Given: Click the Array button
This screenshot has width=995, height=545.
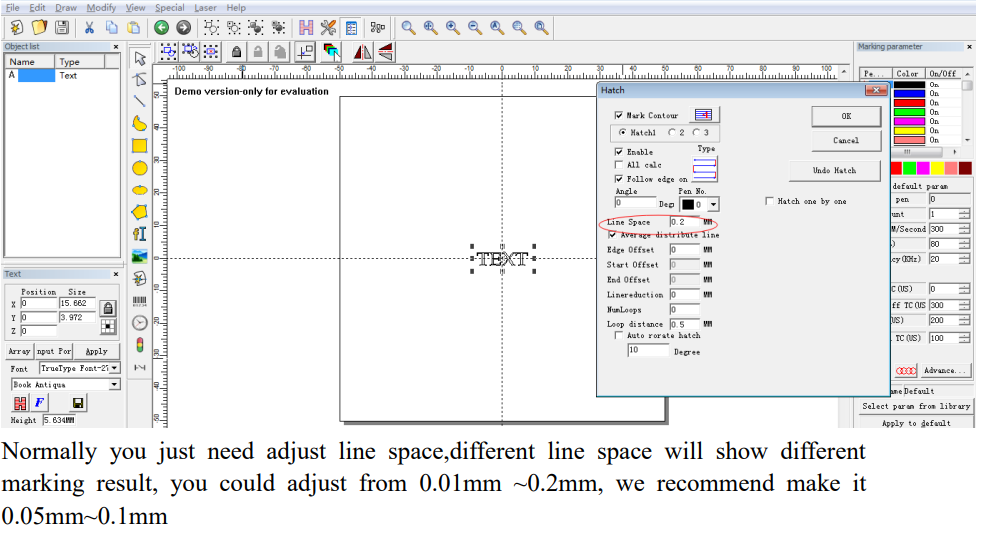Looking at the screenshot, I should (19, 351).
